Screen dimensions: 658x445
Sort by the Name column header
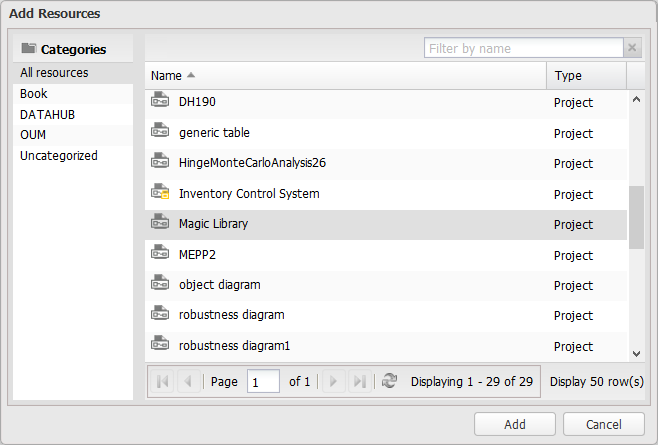click(x=166, y=76)
